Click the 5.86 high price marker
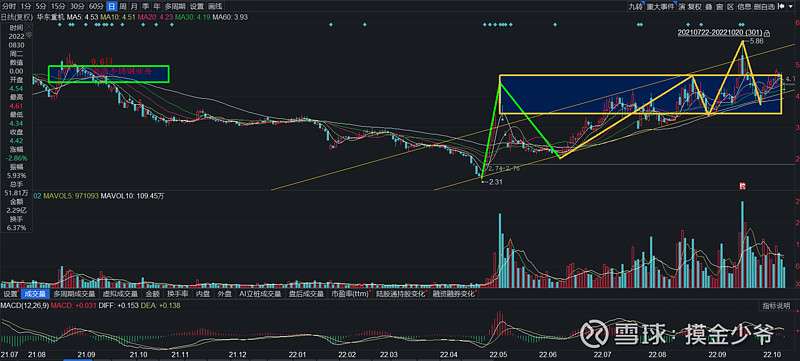Viewport: 800px width, 361px height. coord(757,41)
